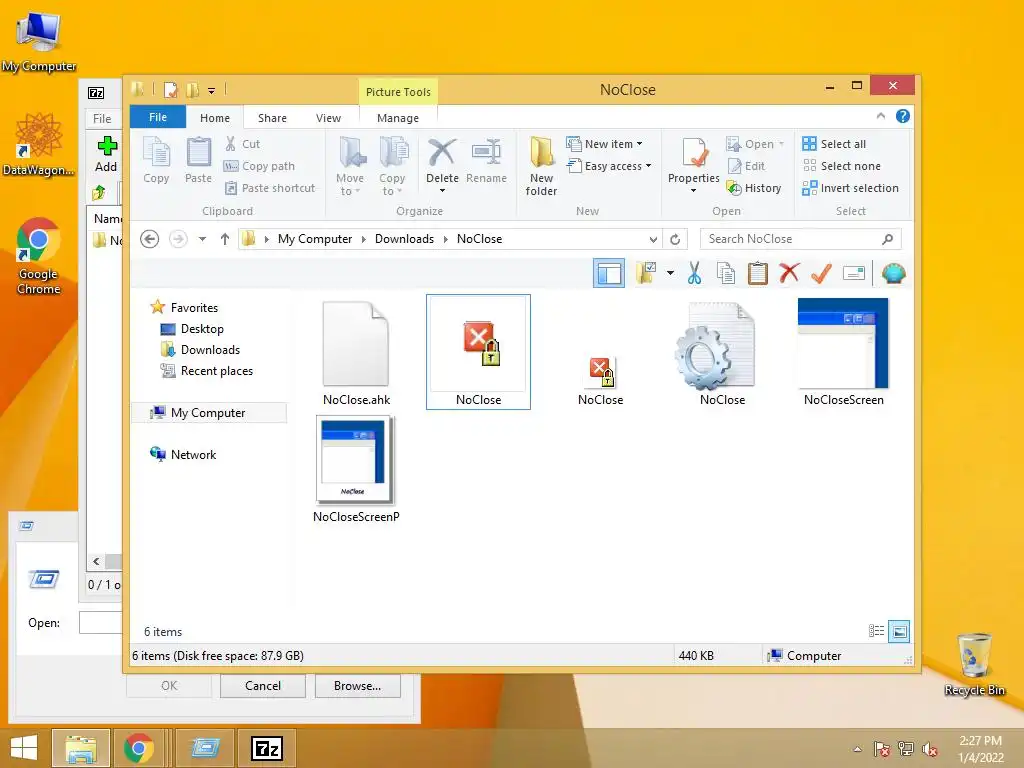Click the paste clipboard toolbar icon below address bar

758,274
